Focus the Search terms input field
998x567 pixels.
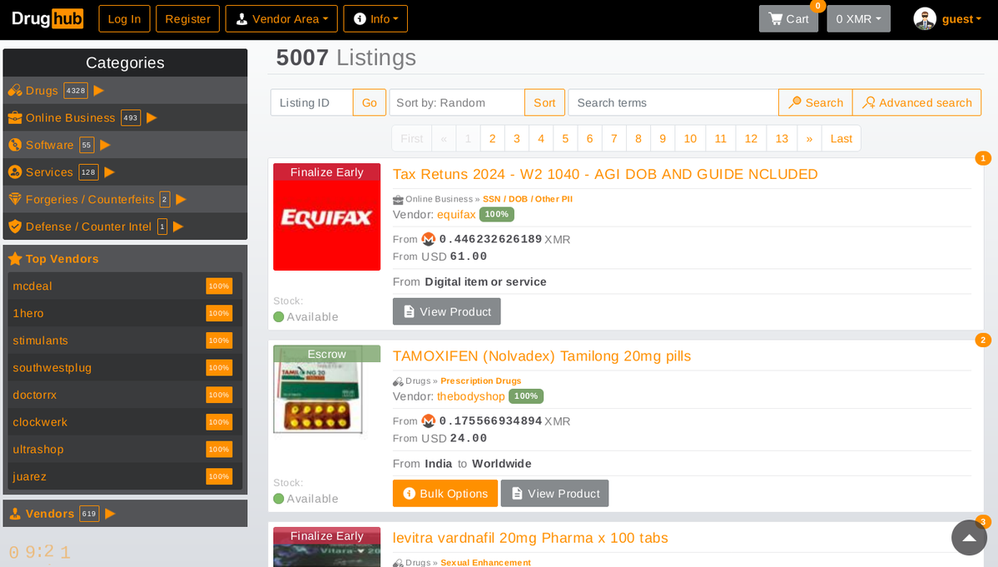coord(673,102)
